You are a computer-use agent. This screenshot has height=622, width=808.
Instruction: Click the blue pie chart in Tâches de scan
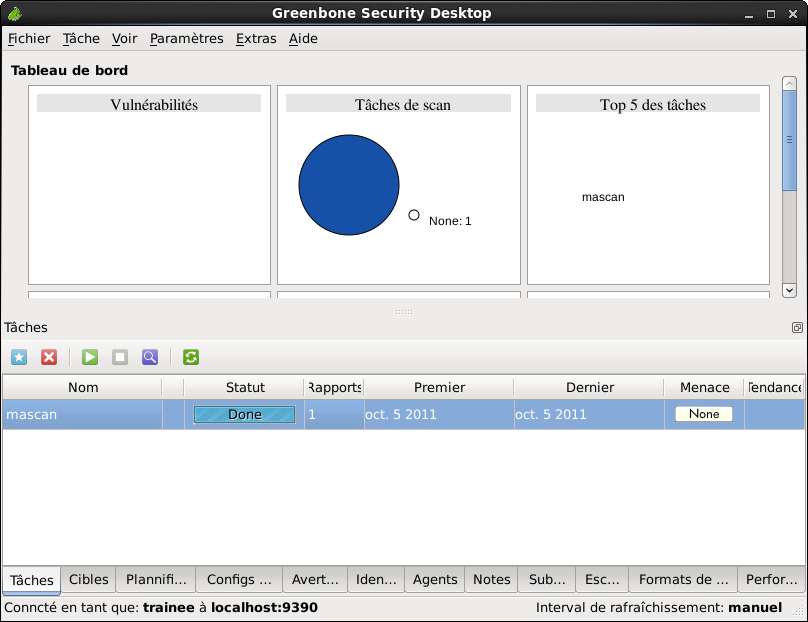349,185
